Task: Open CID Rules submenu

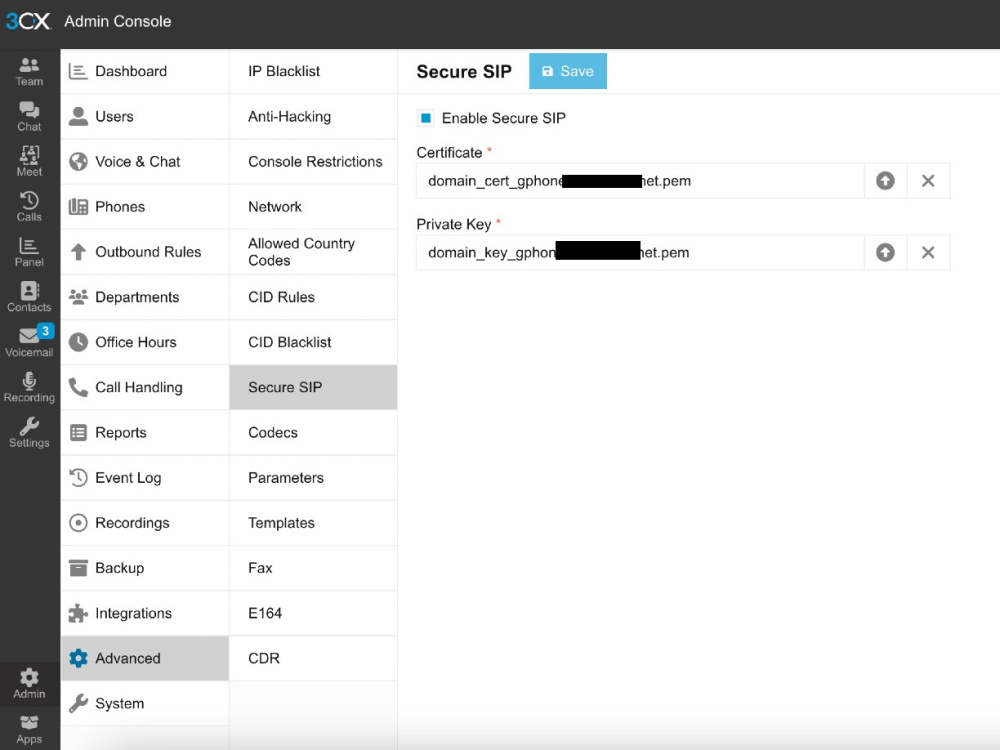Action: pos(313,297)
